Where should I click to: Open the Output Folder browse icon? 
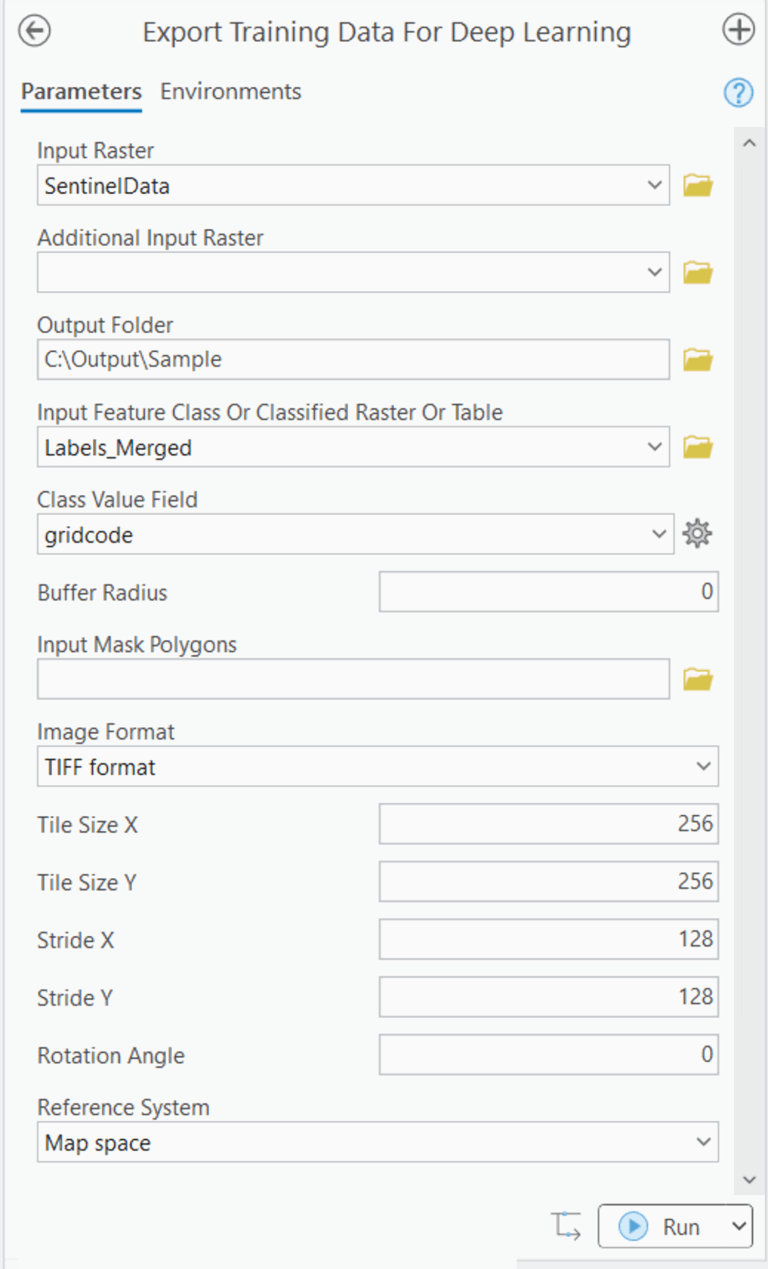[697, 358]
